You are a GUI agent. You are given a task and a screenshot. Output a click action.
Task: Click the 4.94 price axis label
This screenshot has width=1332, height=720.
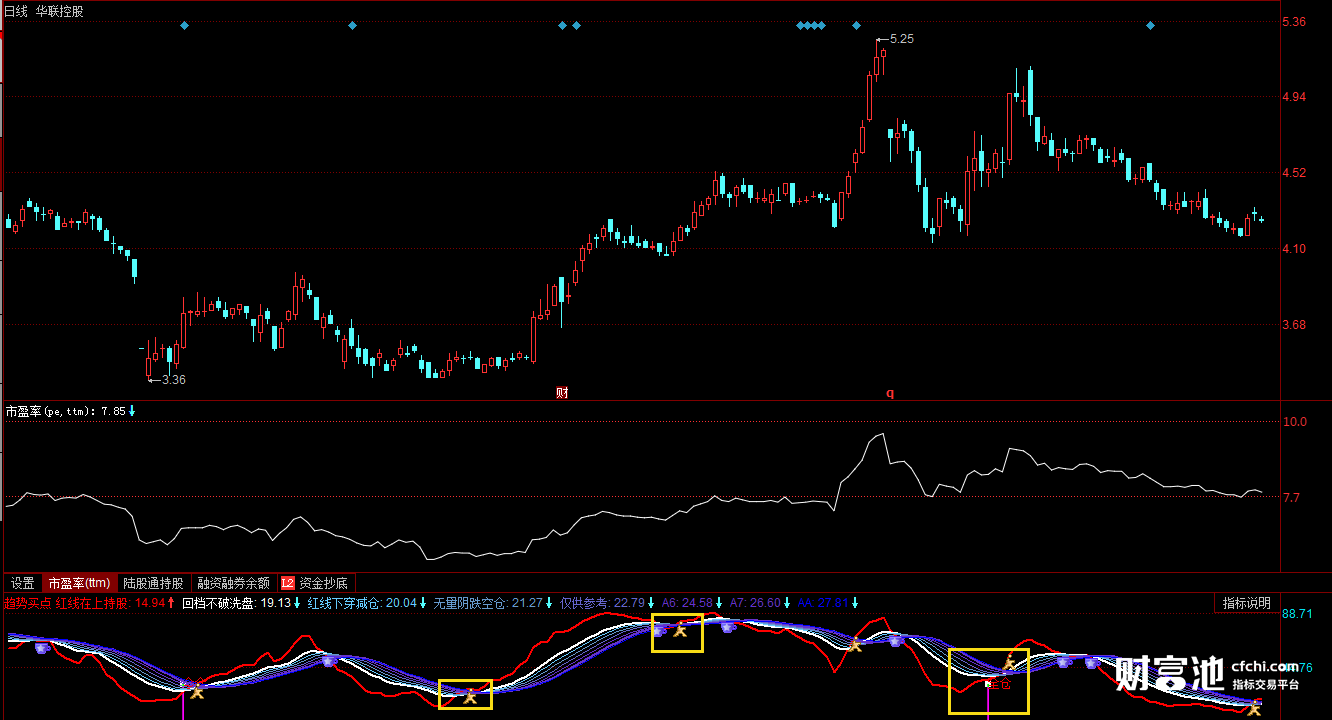pos(1294,97)
